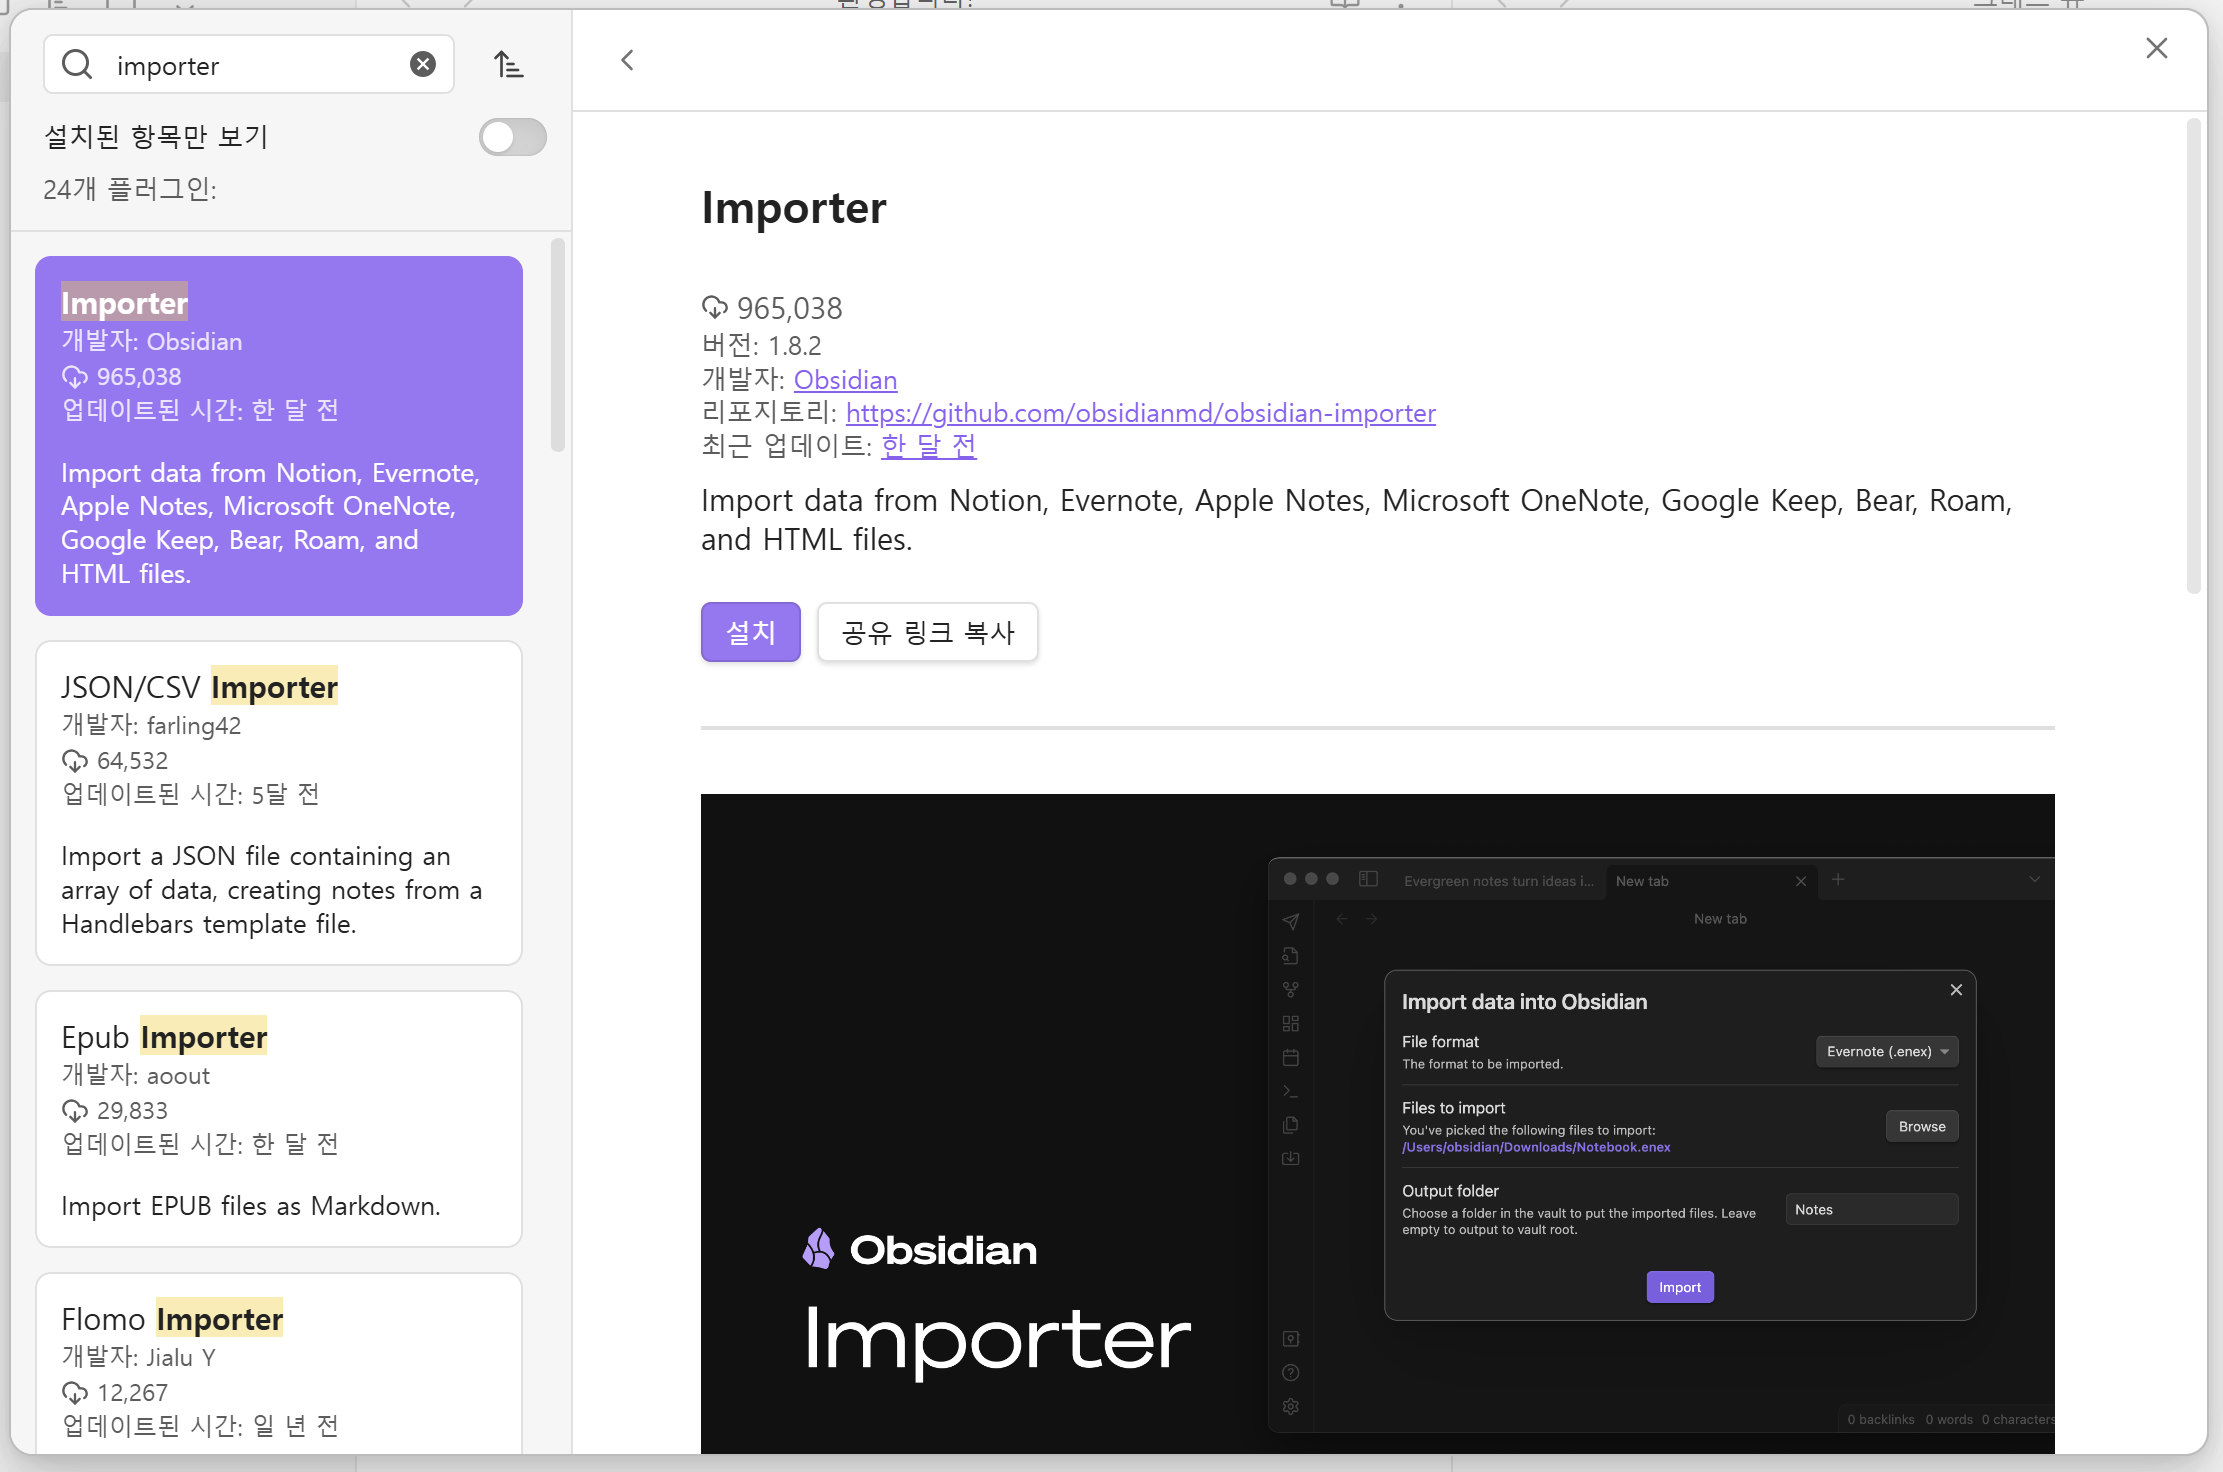Clear the importer search text
Screen dimensions: 2223x1472
point(423,65)
